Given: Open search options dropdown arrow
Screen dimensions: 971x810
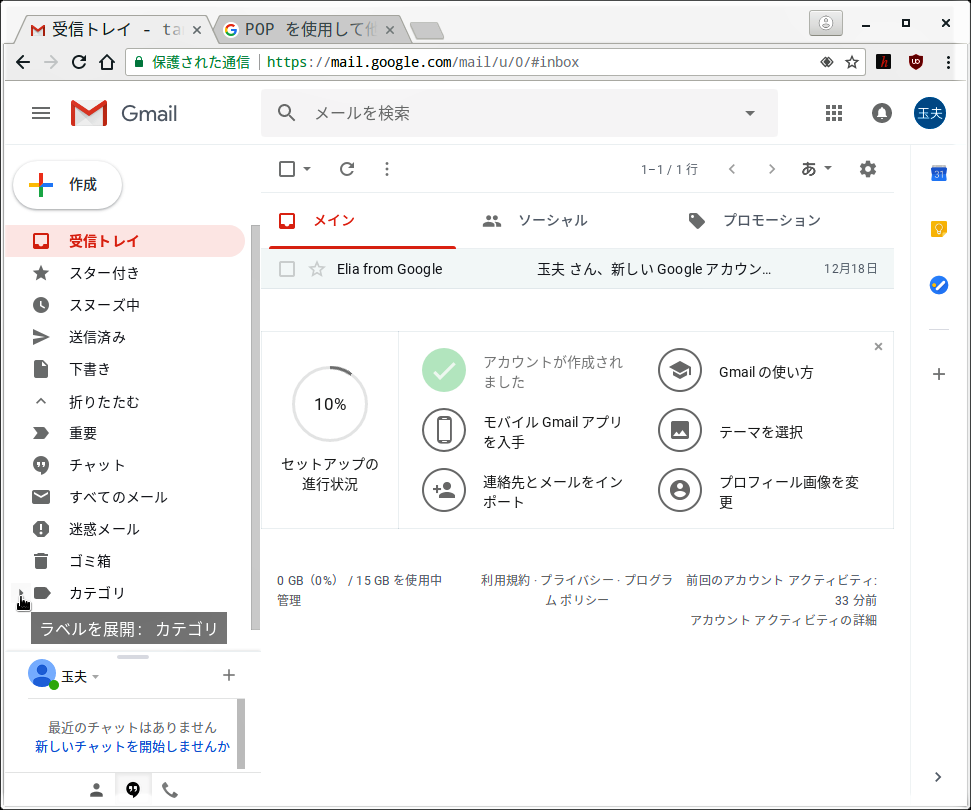Looking at the screenshot, I should pyautogui.click(x=750, y=113).
